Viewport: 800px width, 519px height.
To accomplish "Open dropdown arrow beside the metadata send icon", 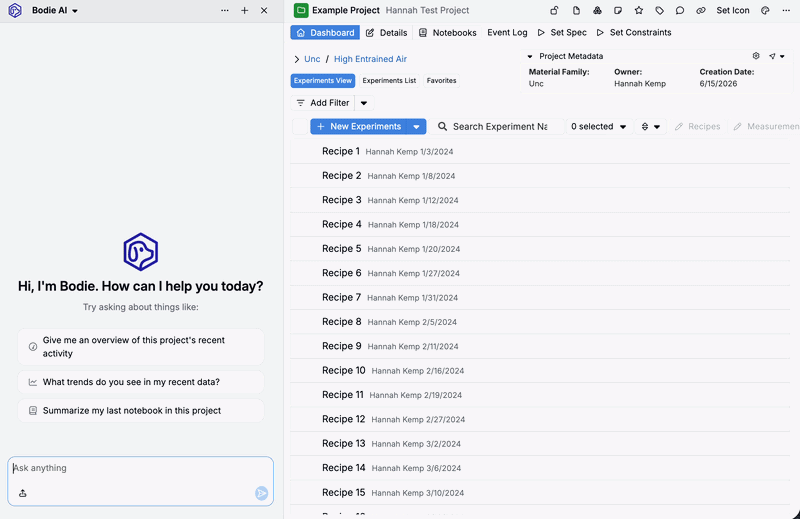I will [x=782, y=56].
